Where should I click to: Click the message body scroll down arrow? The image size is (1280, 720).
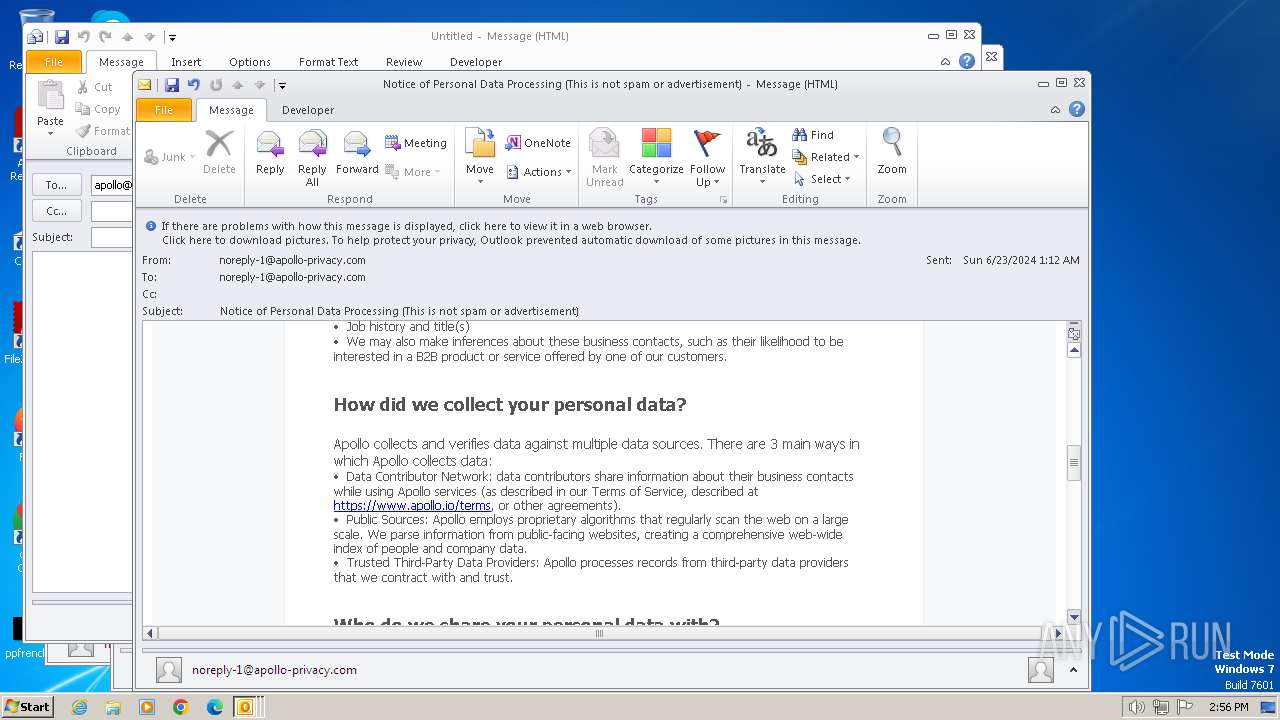(1074, 617)
